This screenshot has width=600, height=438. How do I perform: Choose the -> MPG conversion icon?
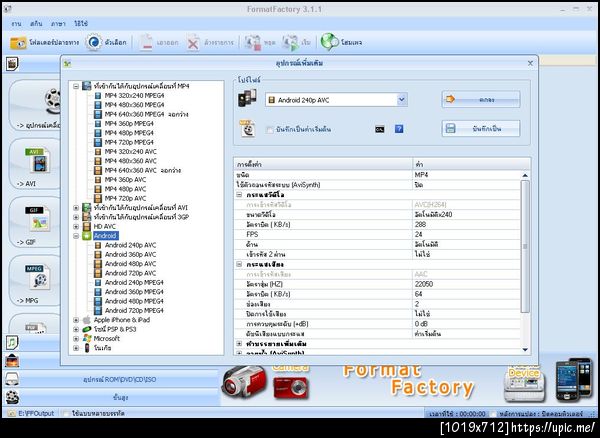(x=38, y=276)
